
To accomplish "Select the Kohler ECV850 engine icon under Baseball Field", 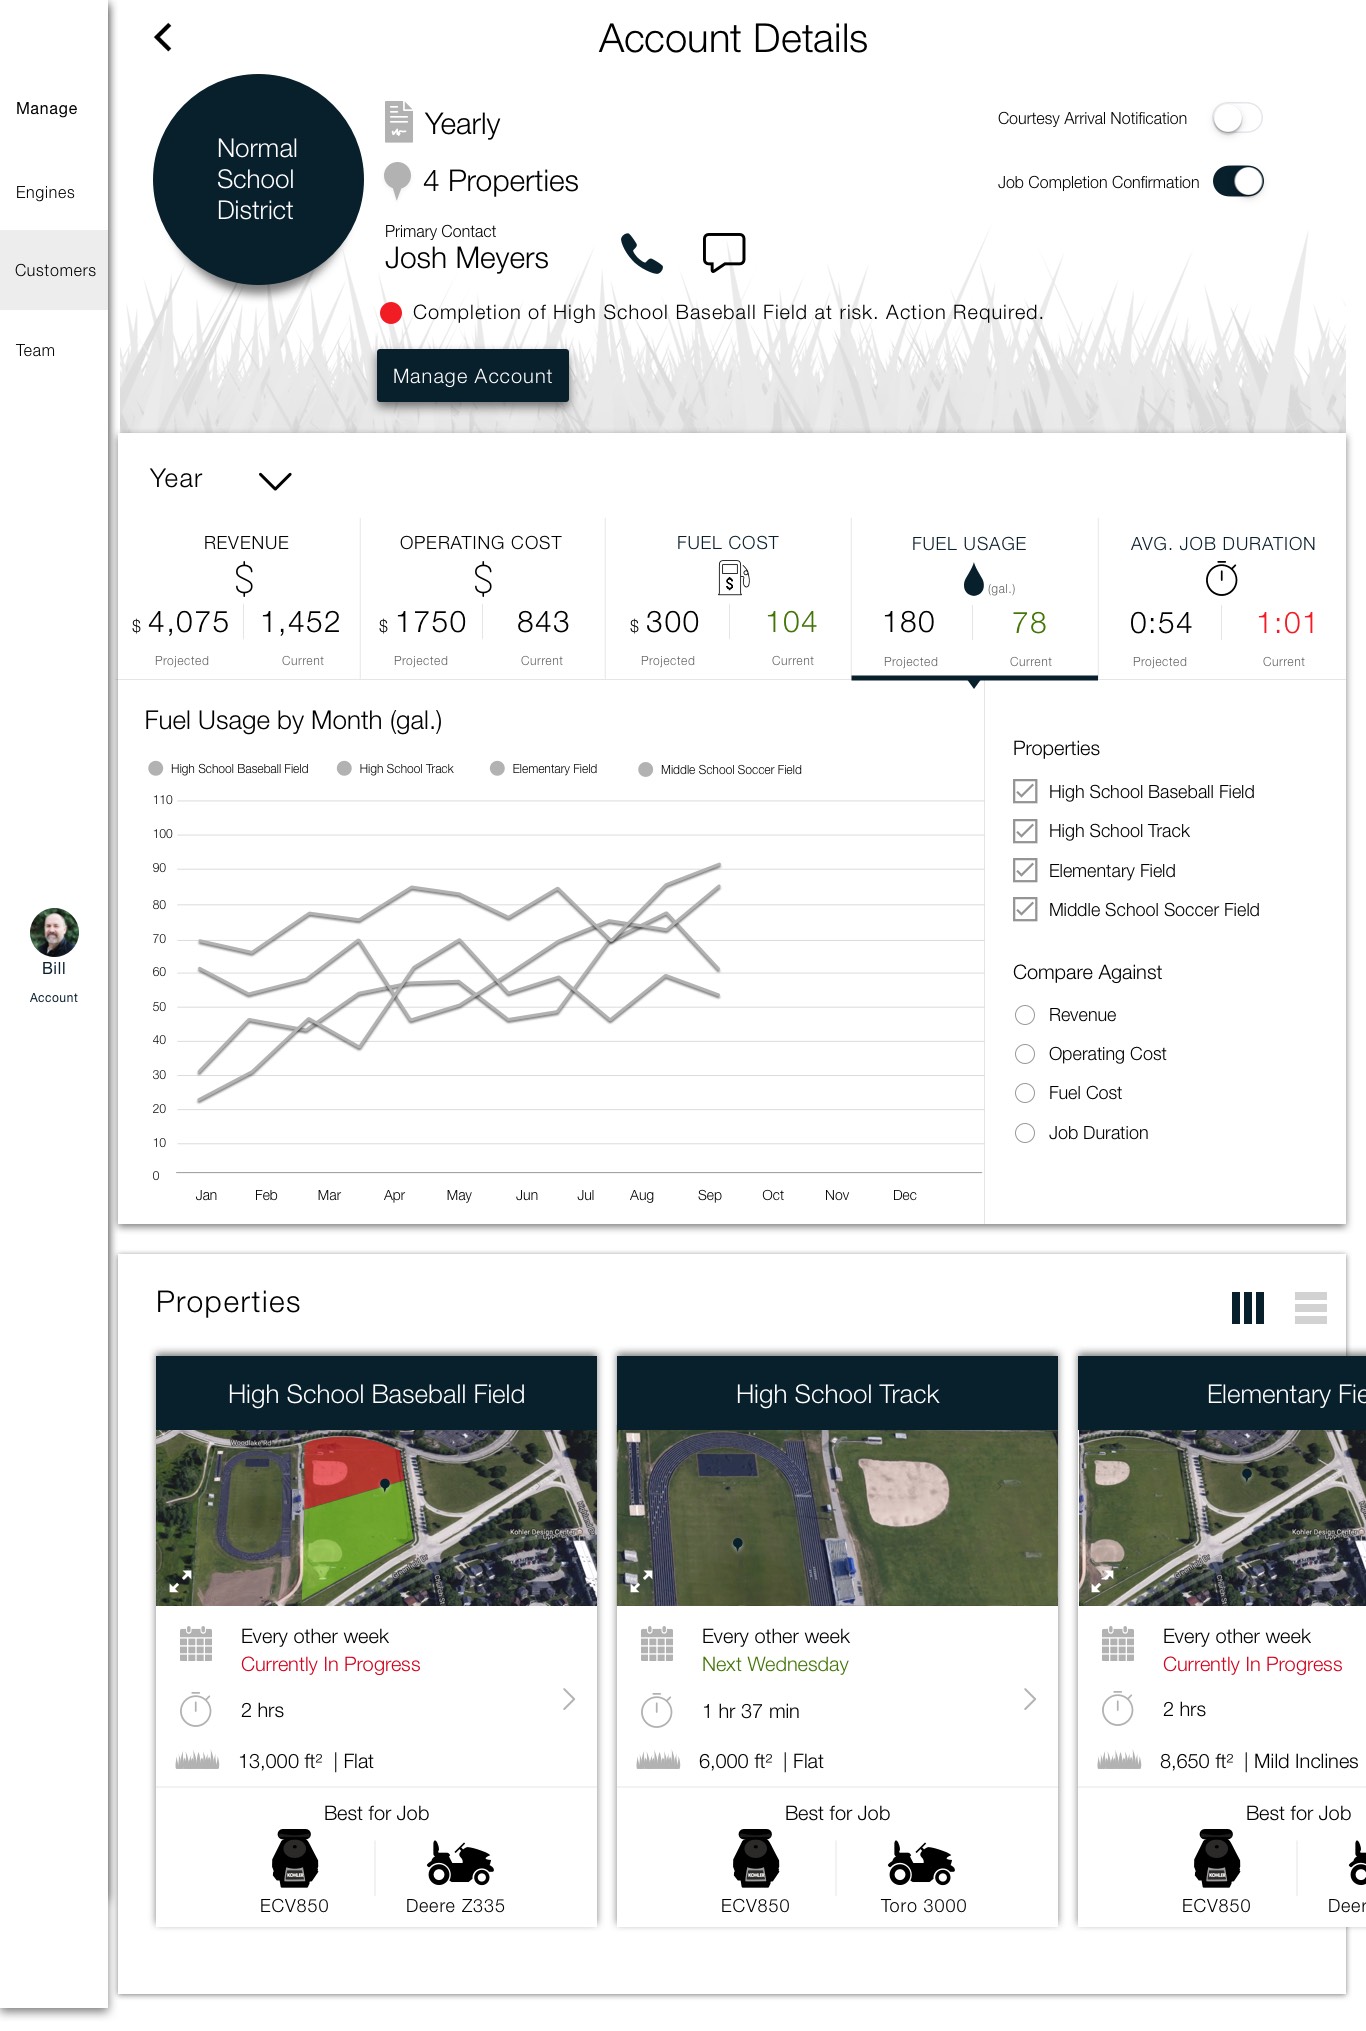I will click(x=294, y=1860).
